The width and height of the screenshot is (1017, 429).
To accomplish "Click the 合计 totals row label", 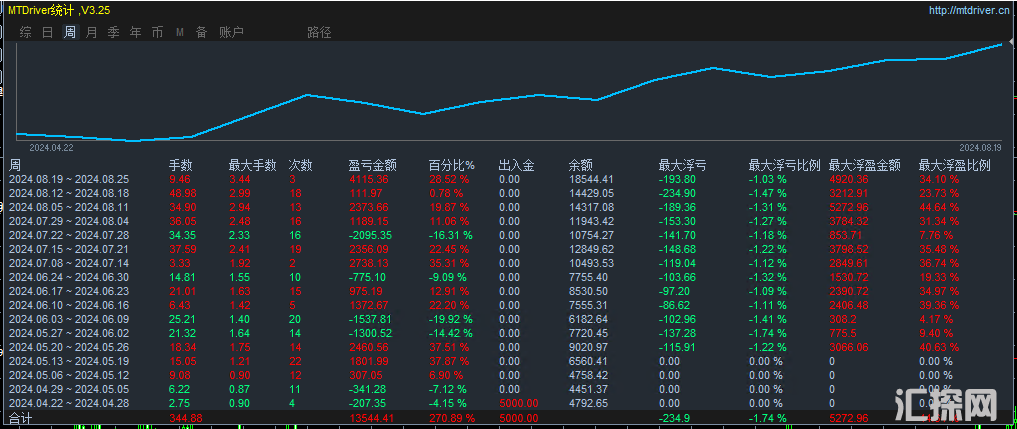I will (x=21, y=417).
